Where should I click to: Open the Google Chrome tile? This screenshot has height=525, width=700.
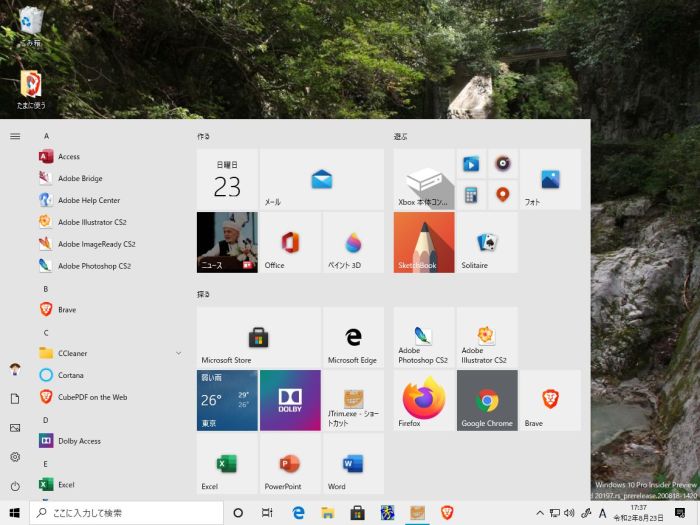(x=487, y=400)
